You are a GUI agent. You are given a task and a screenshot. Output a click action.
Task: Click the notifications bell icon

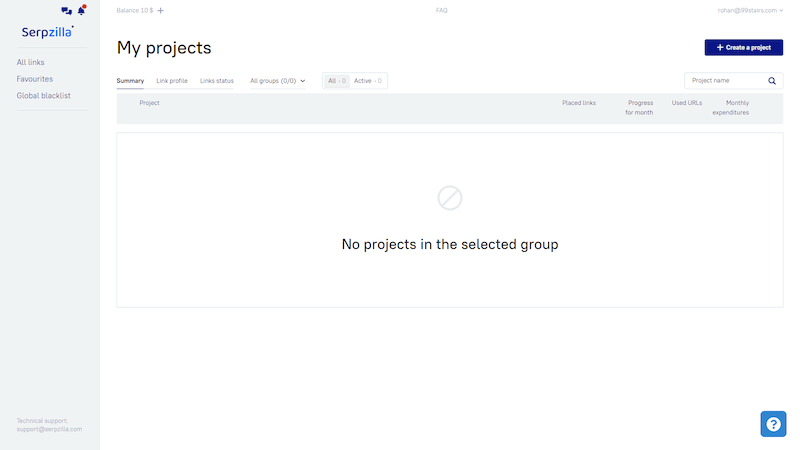click(81, 10)
